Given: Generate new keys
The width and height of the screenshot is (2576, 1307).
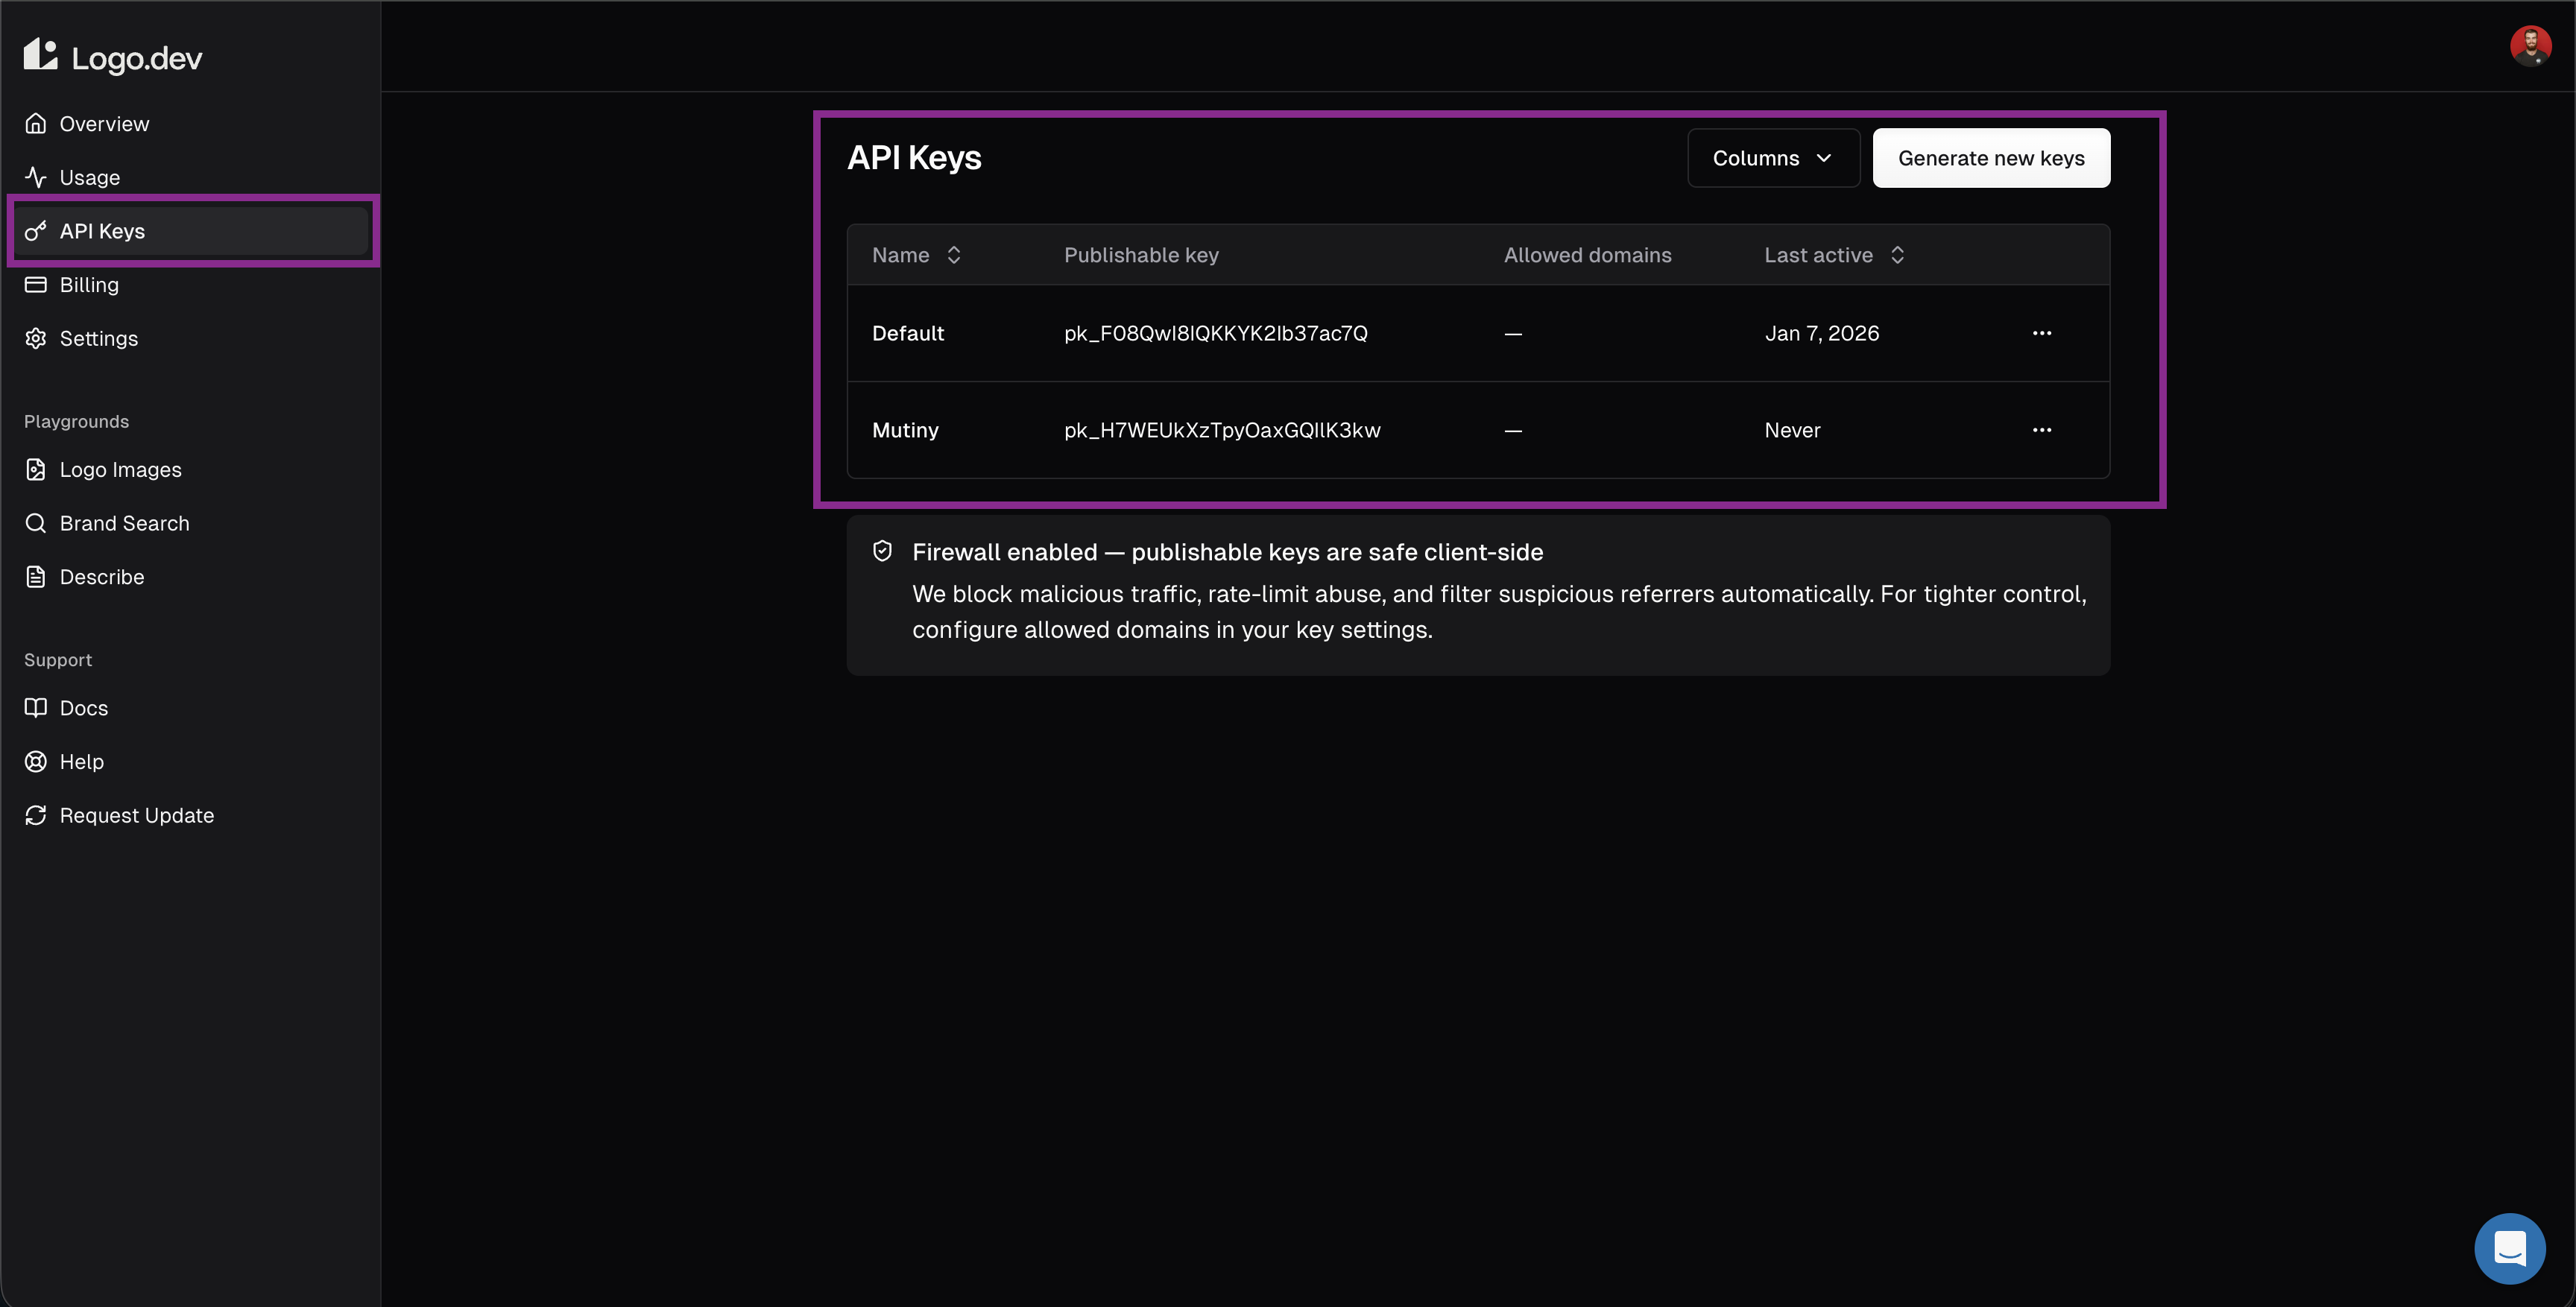Looking at the screenshot, I should 1991,158.
